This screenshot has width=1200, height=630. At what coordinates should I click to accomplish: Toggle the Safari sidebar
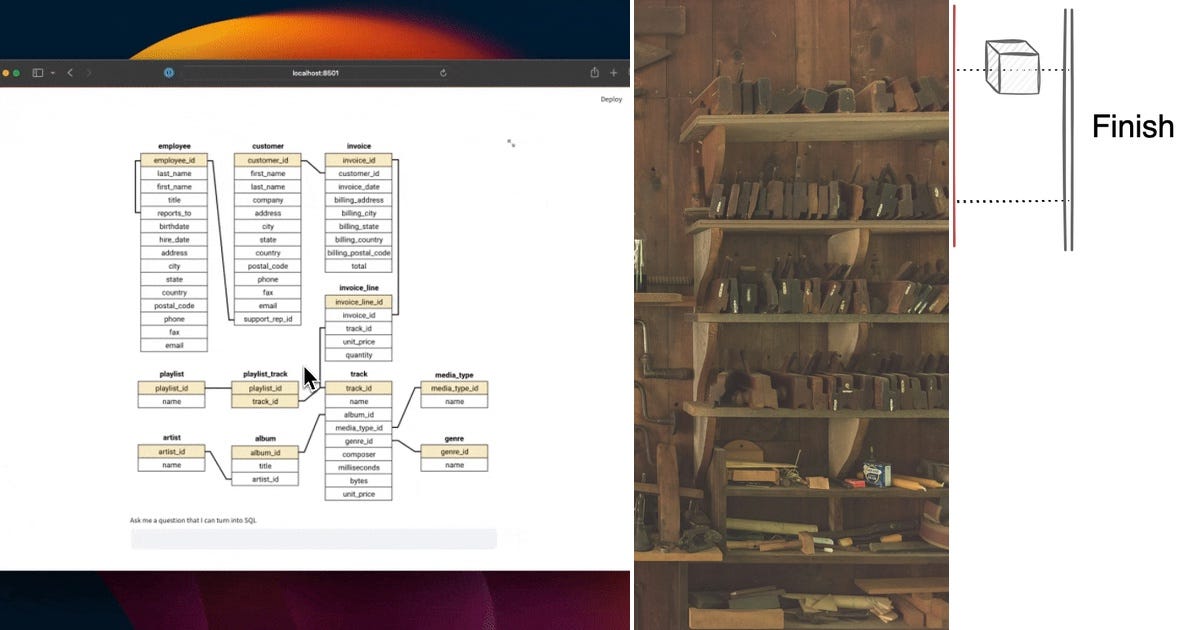pyautogui.click(x=40, y=72)
